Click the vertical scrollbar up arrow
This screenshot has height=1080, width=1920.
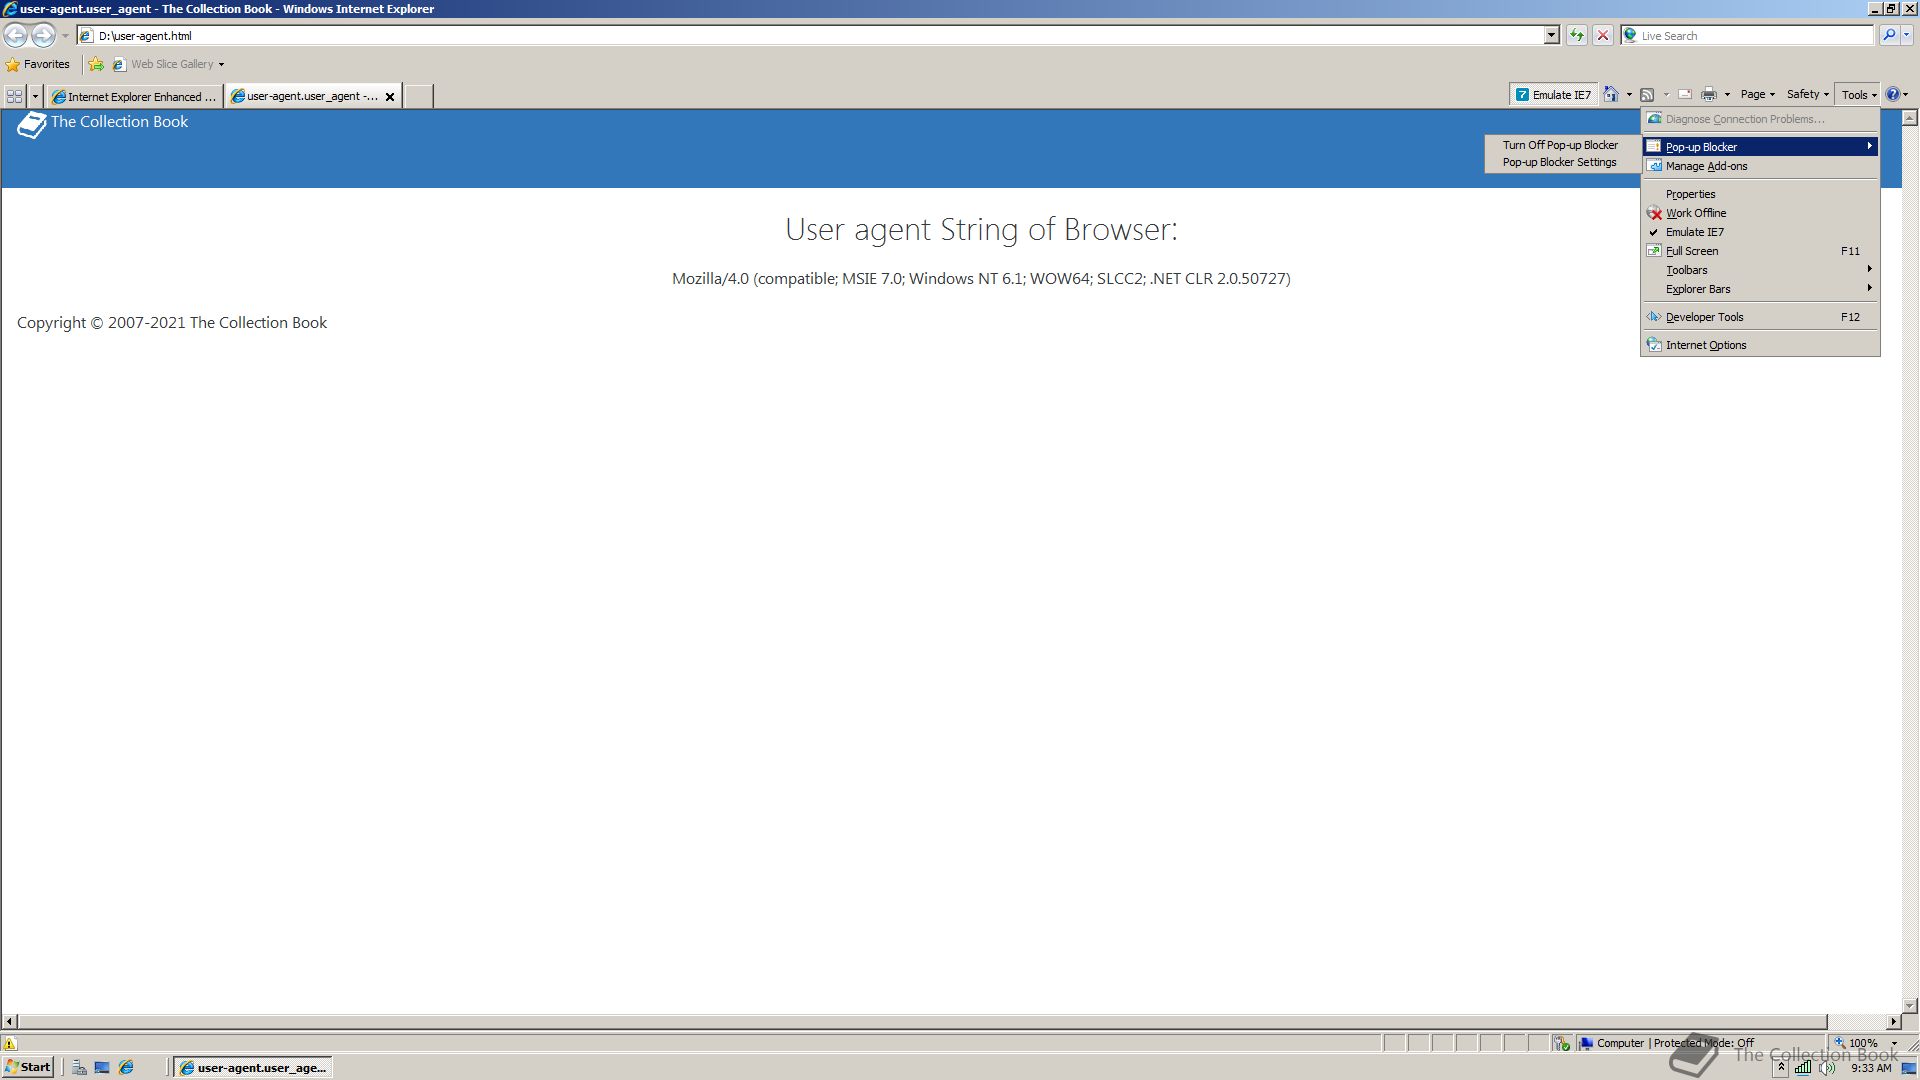point(1910,118)
